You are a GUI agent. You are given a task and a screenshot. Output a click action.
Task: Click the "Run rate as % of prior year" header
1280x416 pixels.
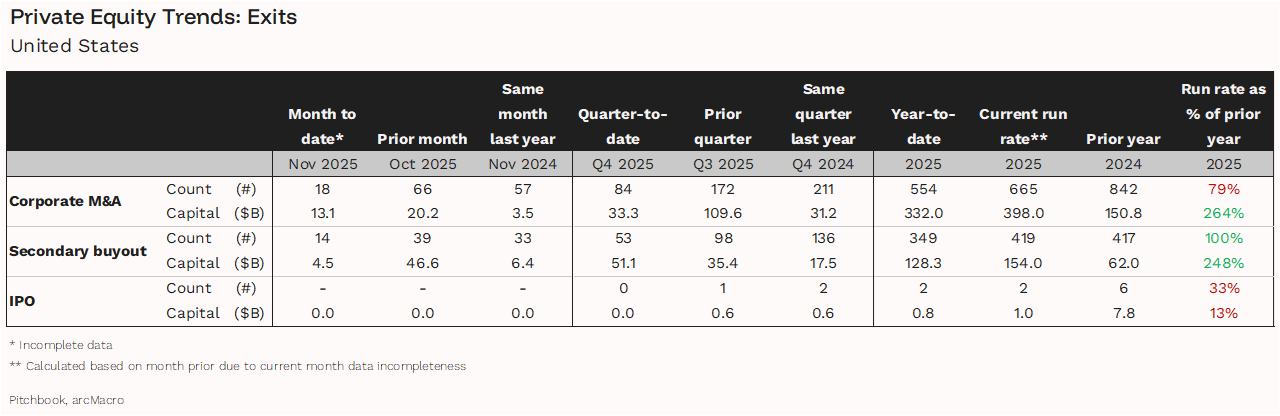pos(1223,114)
